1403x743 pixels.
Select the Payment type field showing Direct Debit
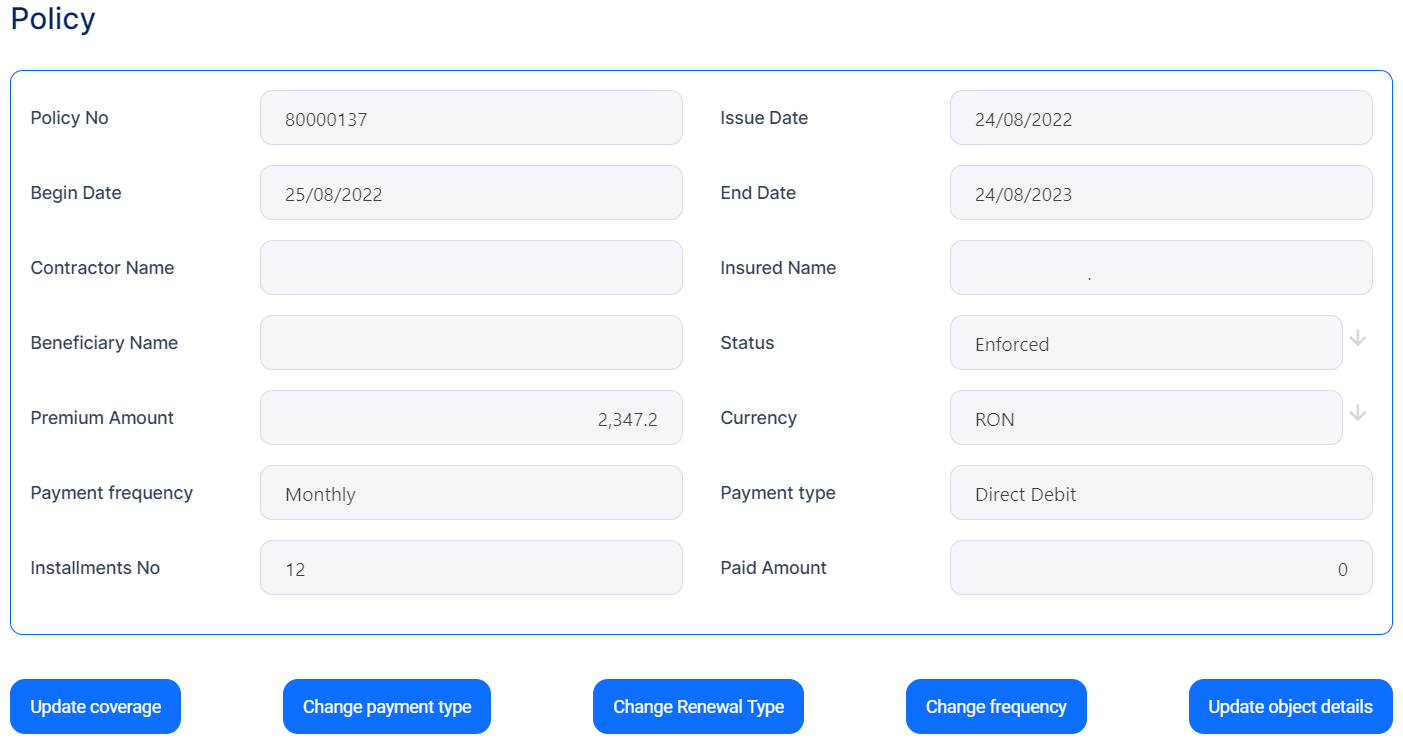point(1160,493)
